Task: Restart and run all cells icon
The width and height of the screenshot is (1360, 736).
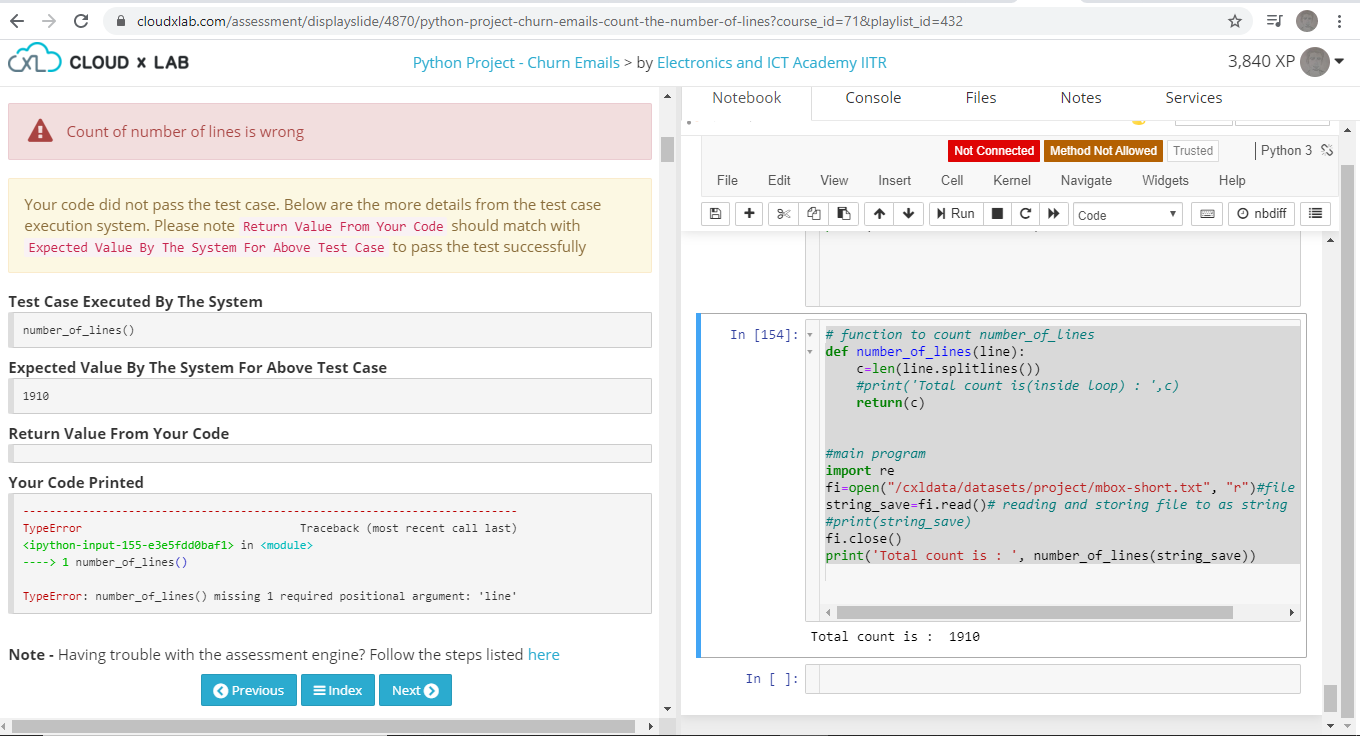Action: pyautogui.click(x=1053, y=214)
